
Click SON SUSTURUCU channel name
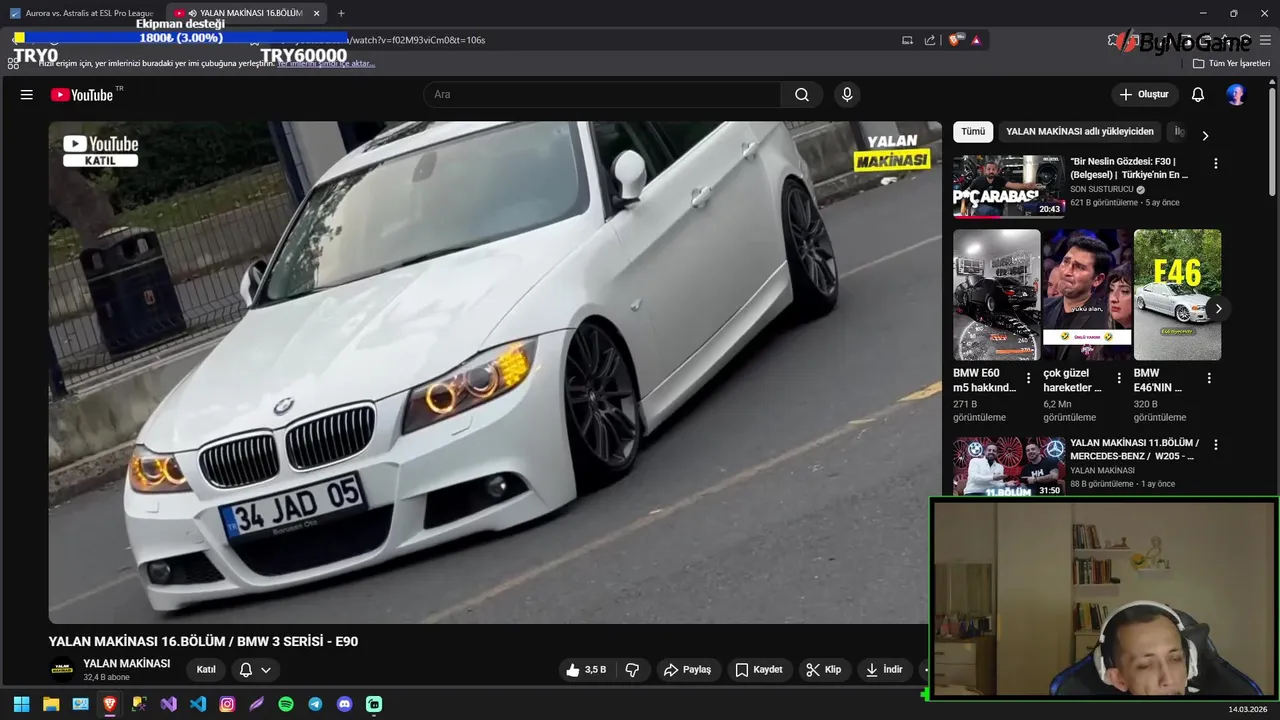click(1102, 189)
